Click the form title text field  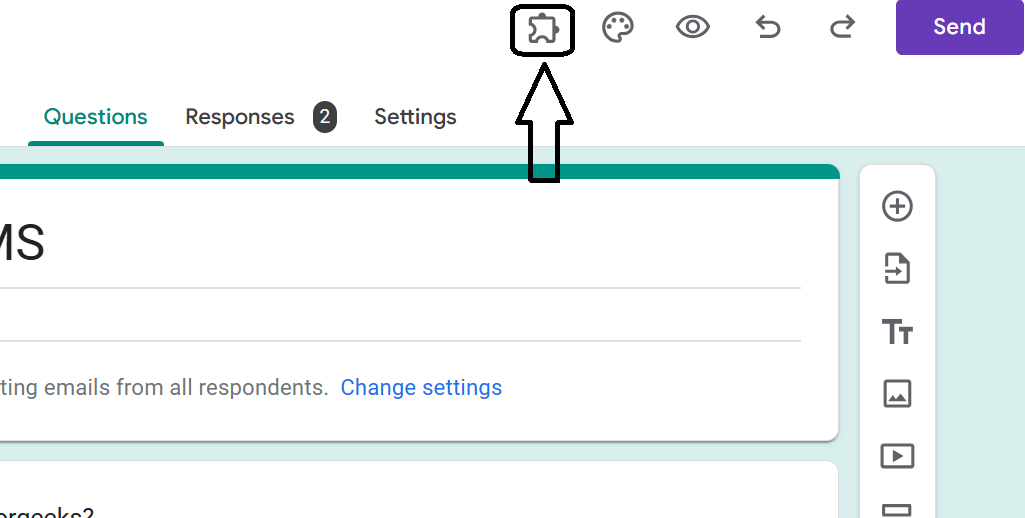[300, 245]
